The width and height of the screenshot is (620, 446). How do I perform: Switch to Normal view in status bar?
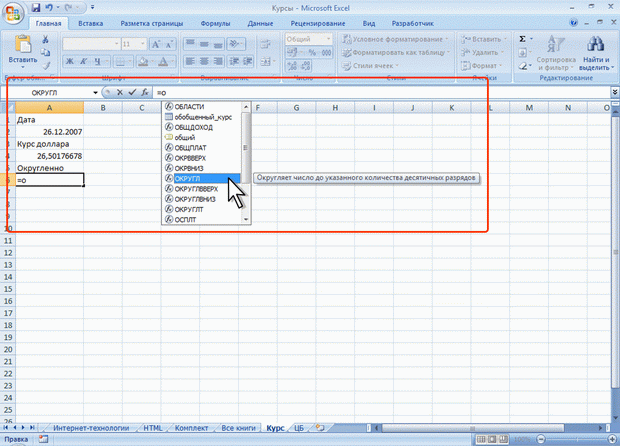[478, 439]
